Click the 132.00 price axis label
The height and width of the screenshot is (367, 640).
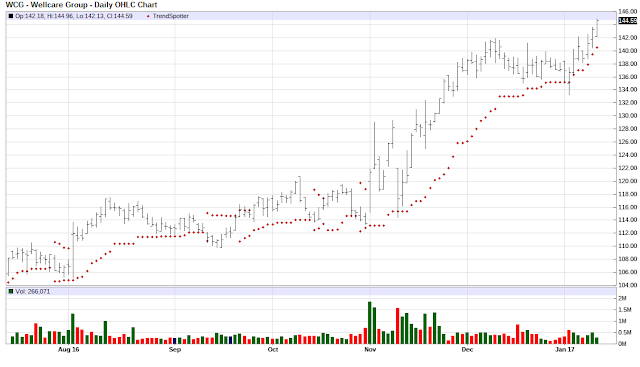tap(627, 102)
